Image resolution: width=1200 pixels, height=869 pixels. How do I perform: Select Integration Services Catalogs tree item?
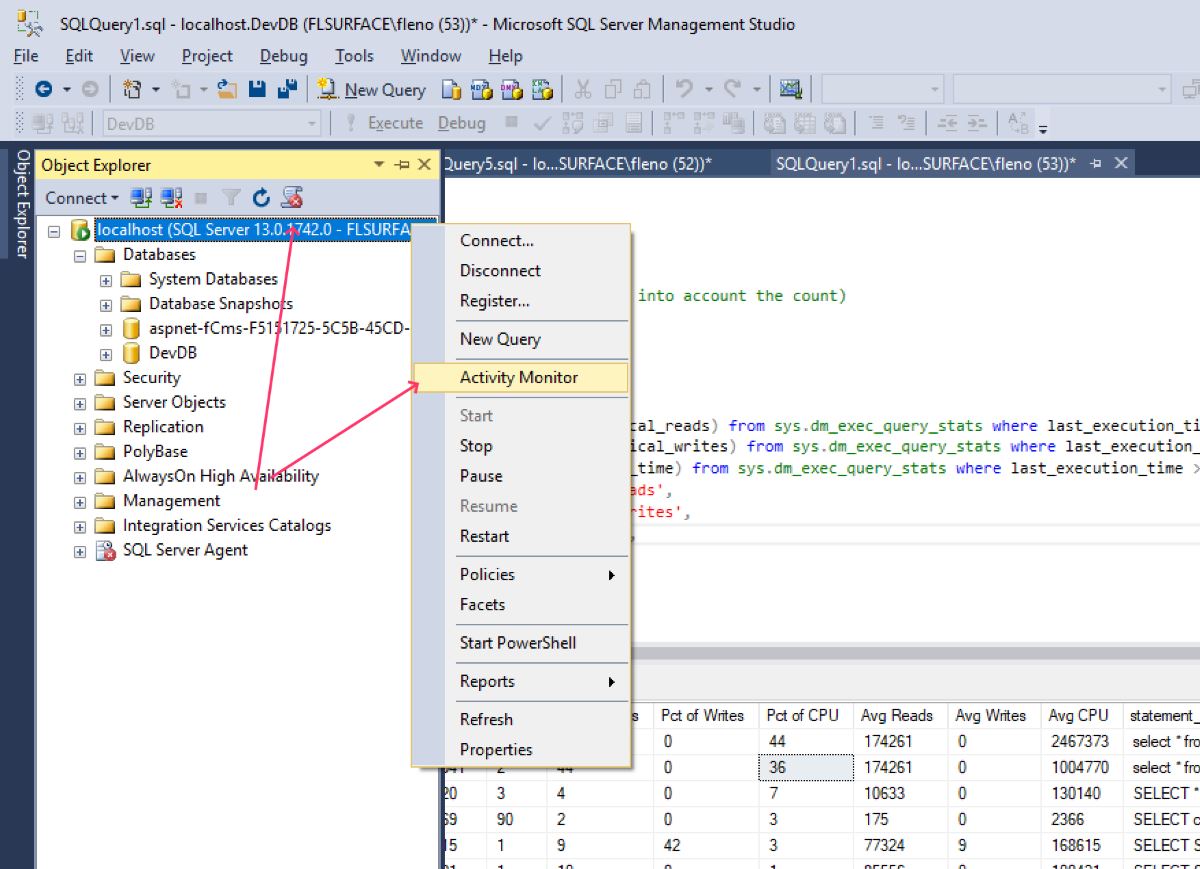227,526
